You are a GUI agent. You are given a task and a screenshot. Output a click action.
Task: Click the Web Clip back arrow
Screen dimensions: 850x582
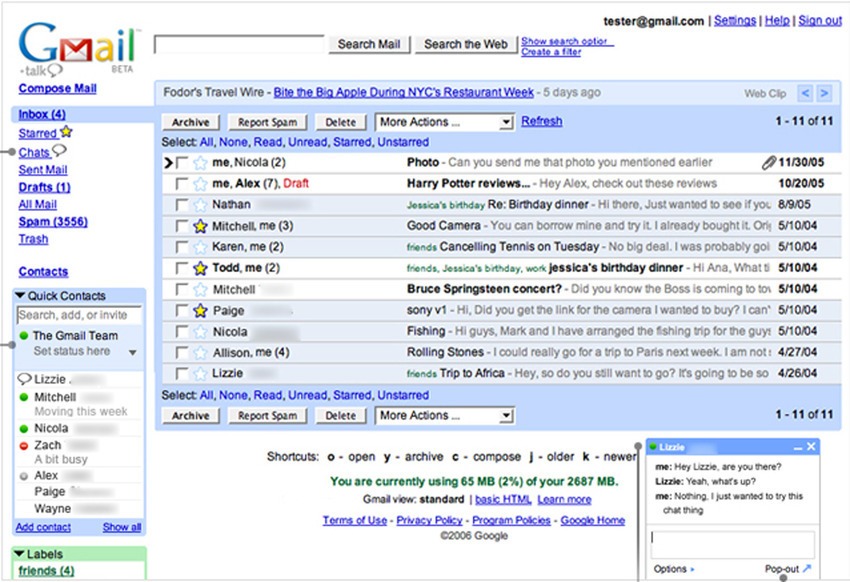[x=804, y=91]
